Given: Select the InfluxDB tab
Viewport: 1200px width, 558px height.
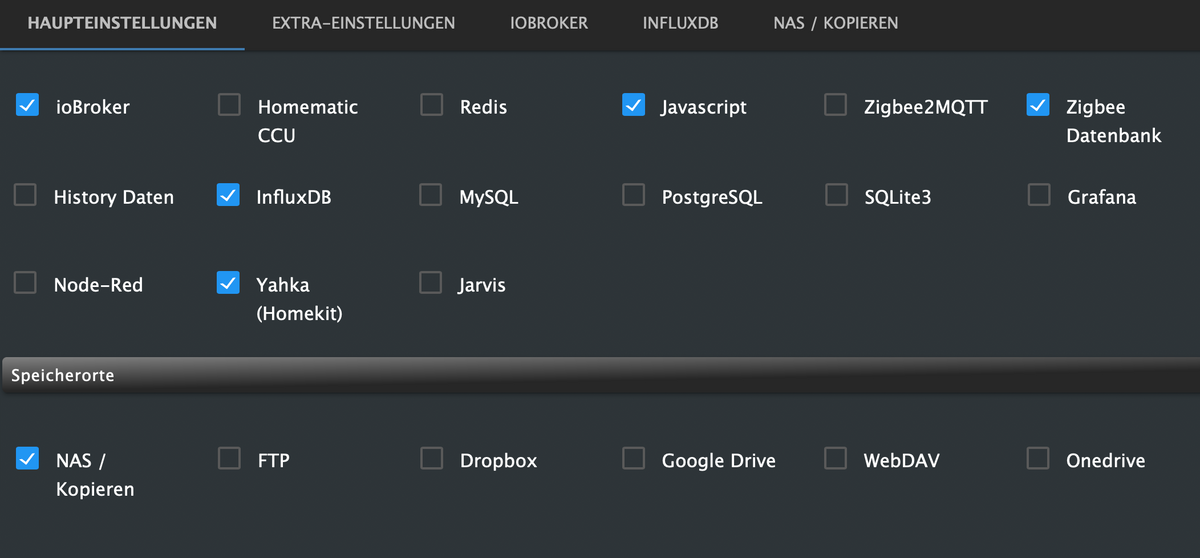Looking at the screenshot, I should [680, 22].
